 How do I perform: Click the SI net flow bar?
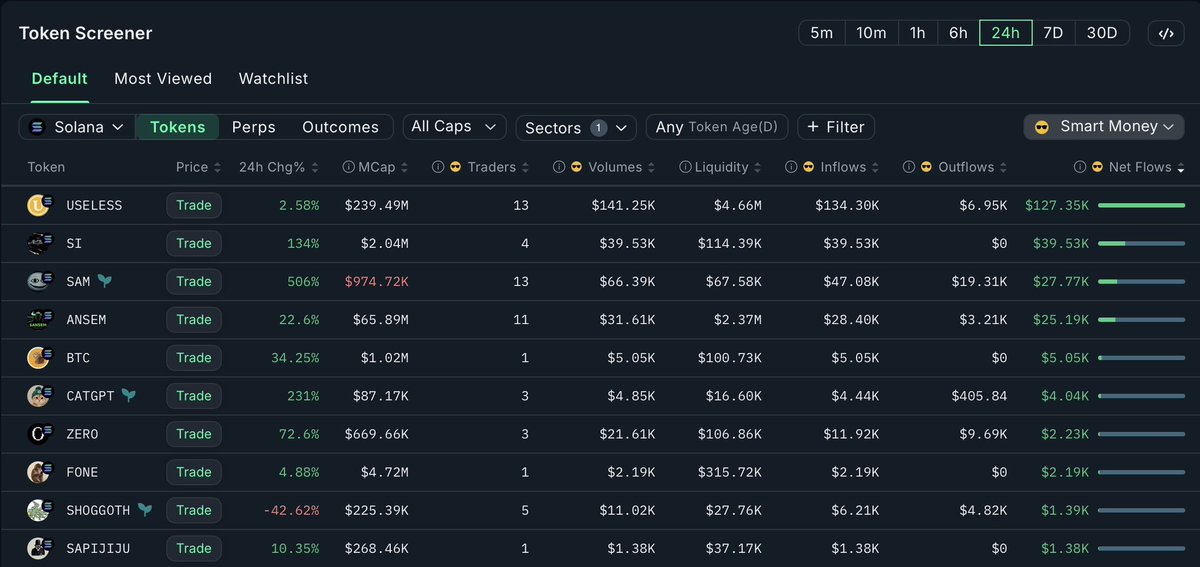click(x=1141, y=243)
